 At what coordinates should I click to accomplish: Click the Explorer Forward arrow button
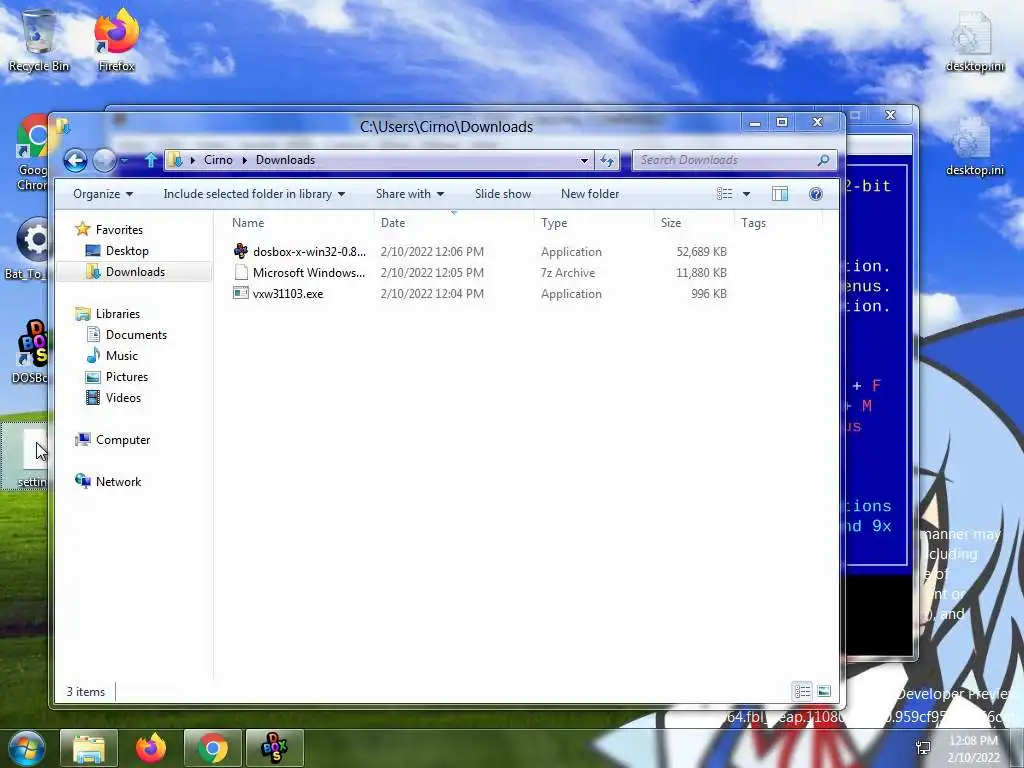pos(104,160)
